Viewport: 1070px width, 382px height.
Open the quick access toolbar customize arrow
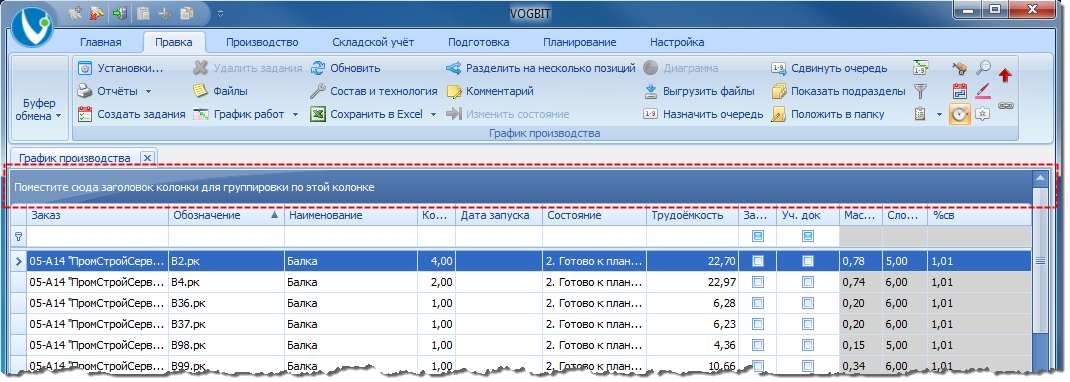220,13
